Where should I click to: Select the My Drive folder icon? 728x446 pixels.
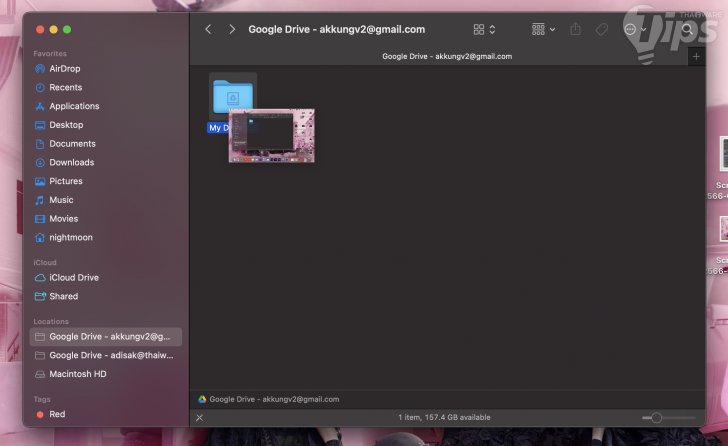coord(233,96)
